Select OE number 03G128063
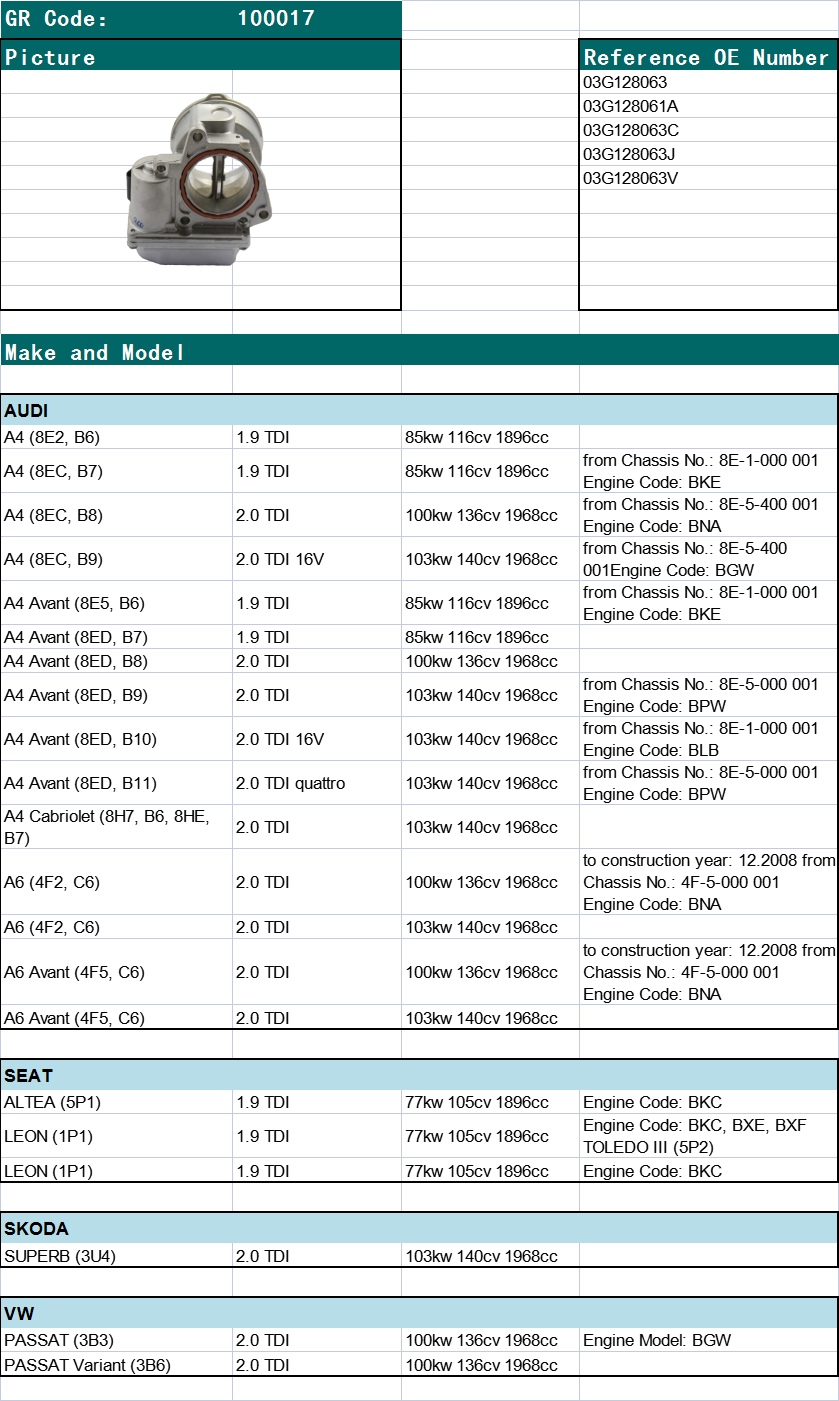This screenshot has height=1401, width=839. (708, 82)
